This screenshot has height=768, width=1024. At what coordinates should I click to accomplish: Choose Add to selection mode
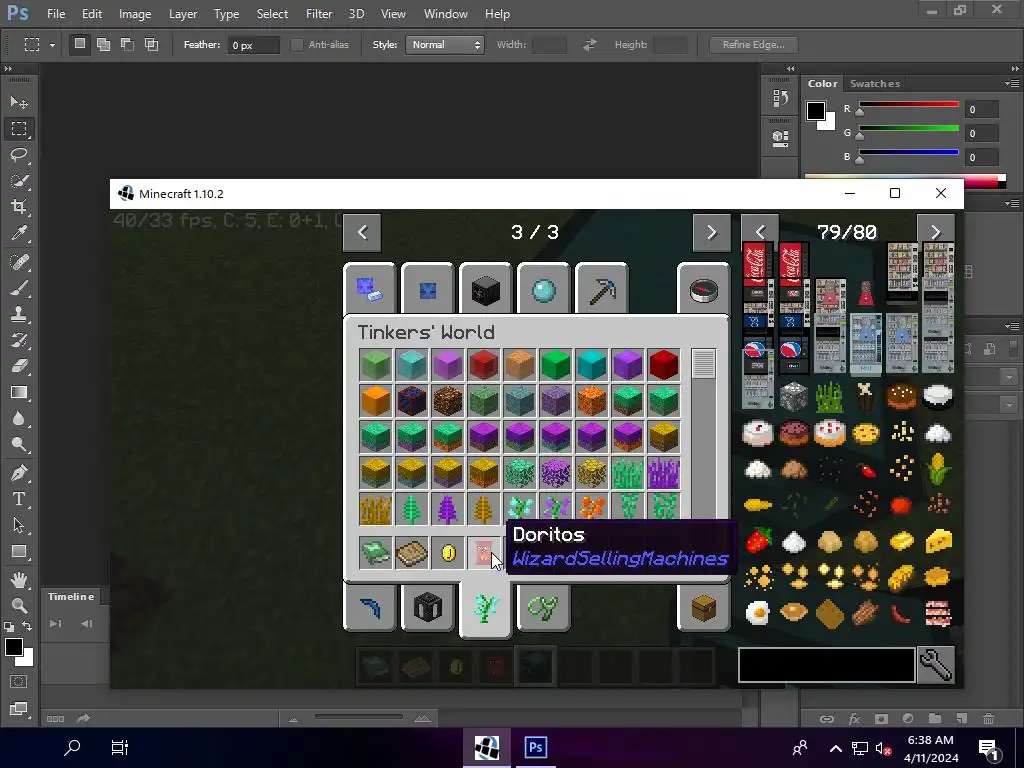point(103,44)
